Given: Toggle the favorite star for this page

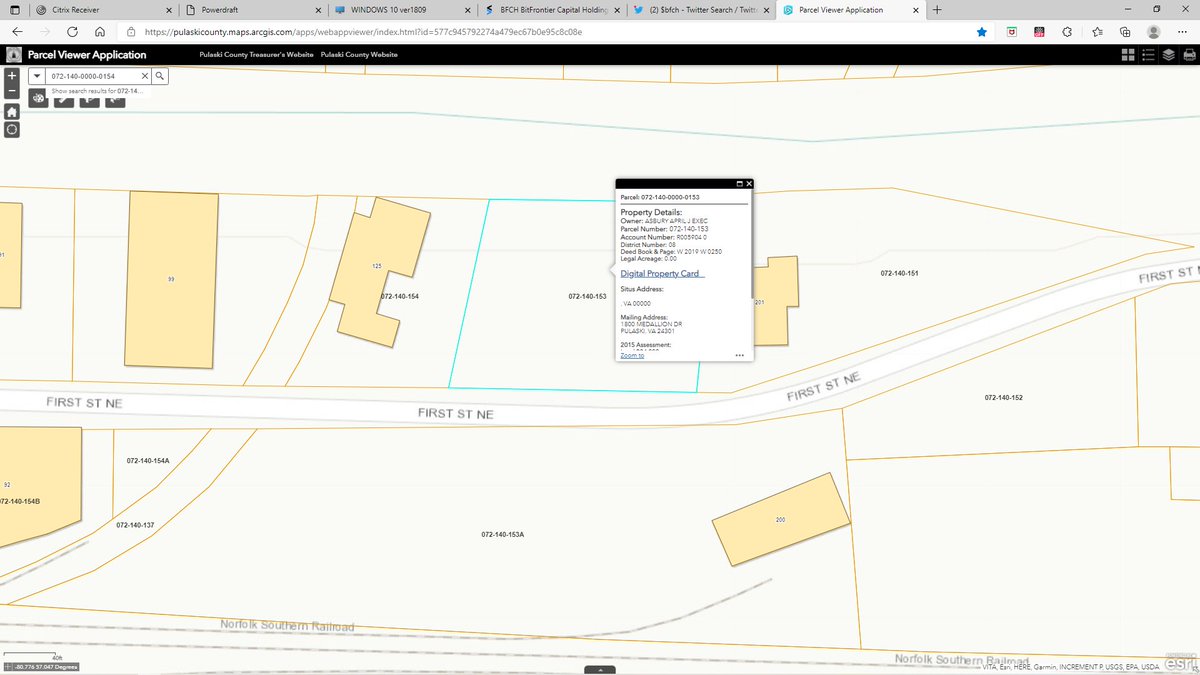Looking at the screenshot, I should (982, 31).
